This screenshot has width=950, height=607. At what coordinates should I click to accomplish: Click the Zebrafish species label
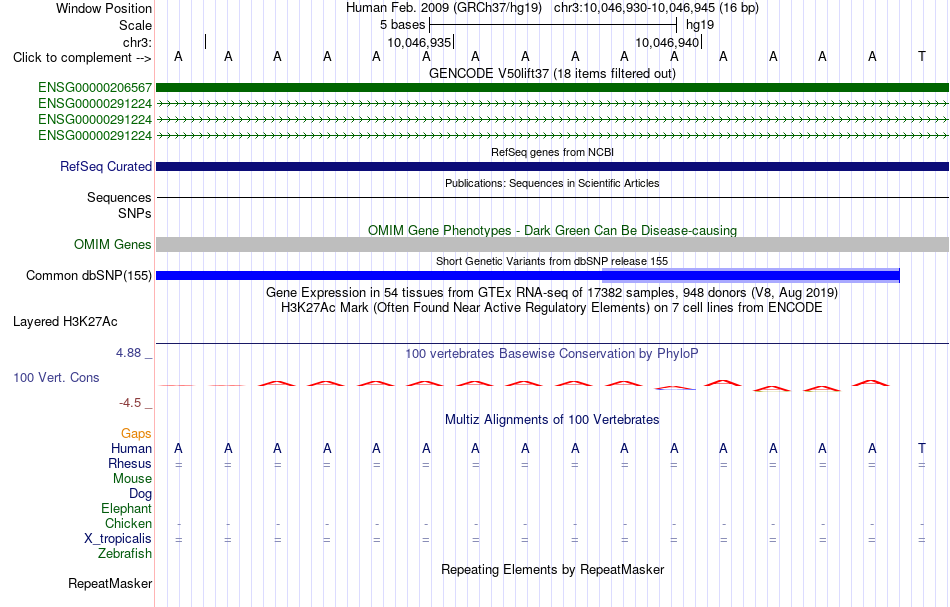coord(125,554)
